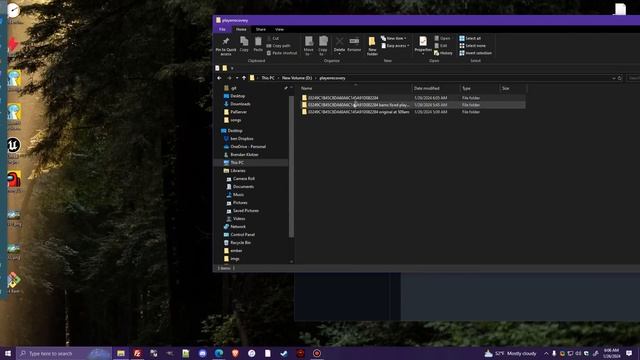Click Invert selection in the ribbon
Viewport: 640px width, 360px height.
tap(476, 53)
